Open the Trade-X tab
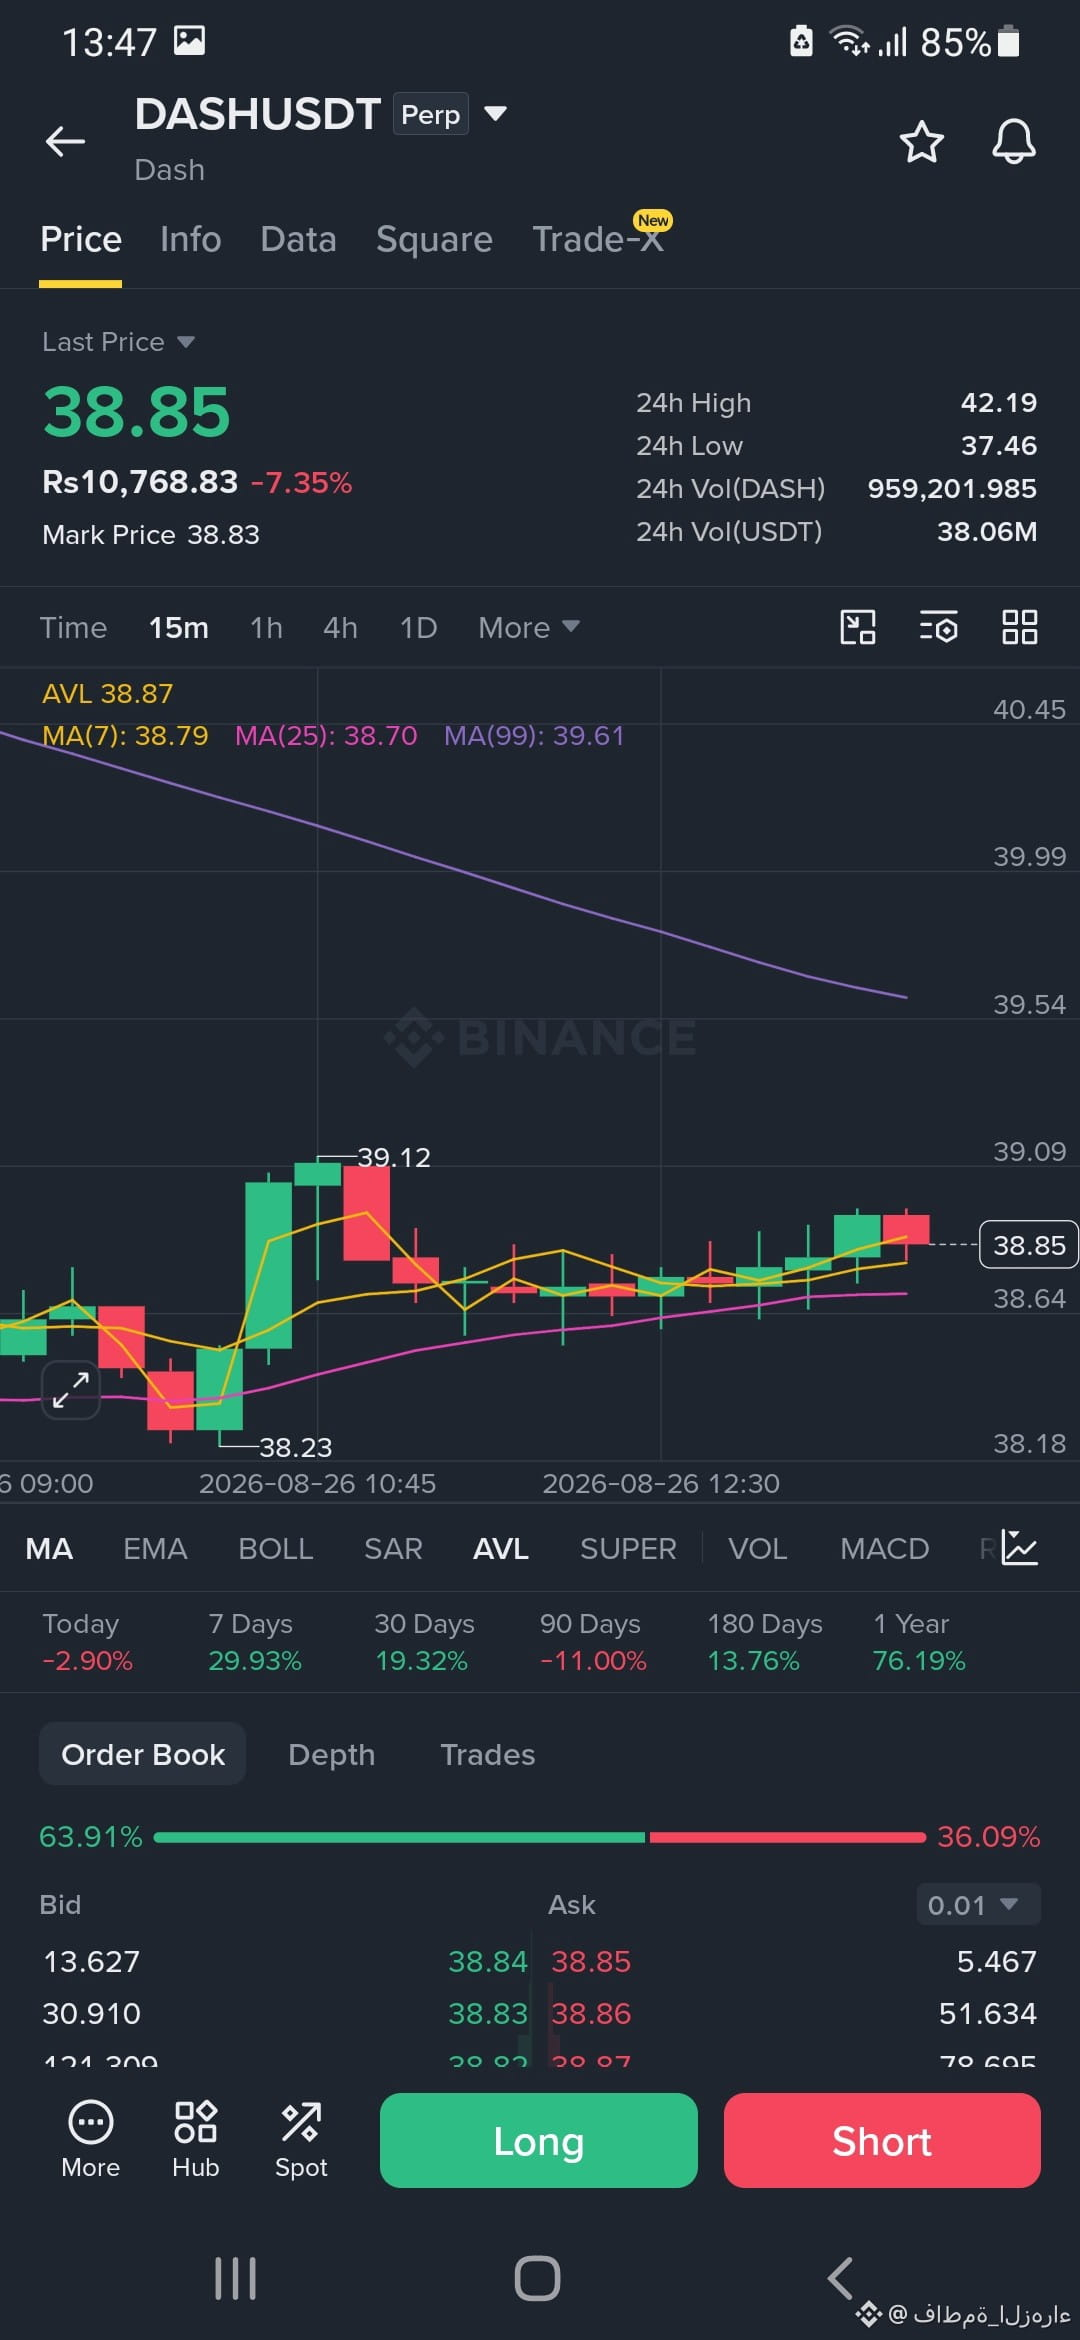 click(598, 240)
